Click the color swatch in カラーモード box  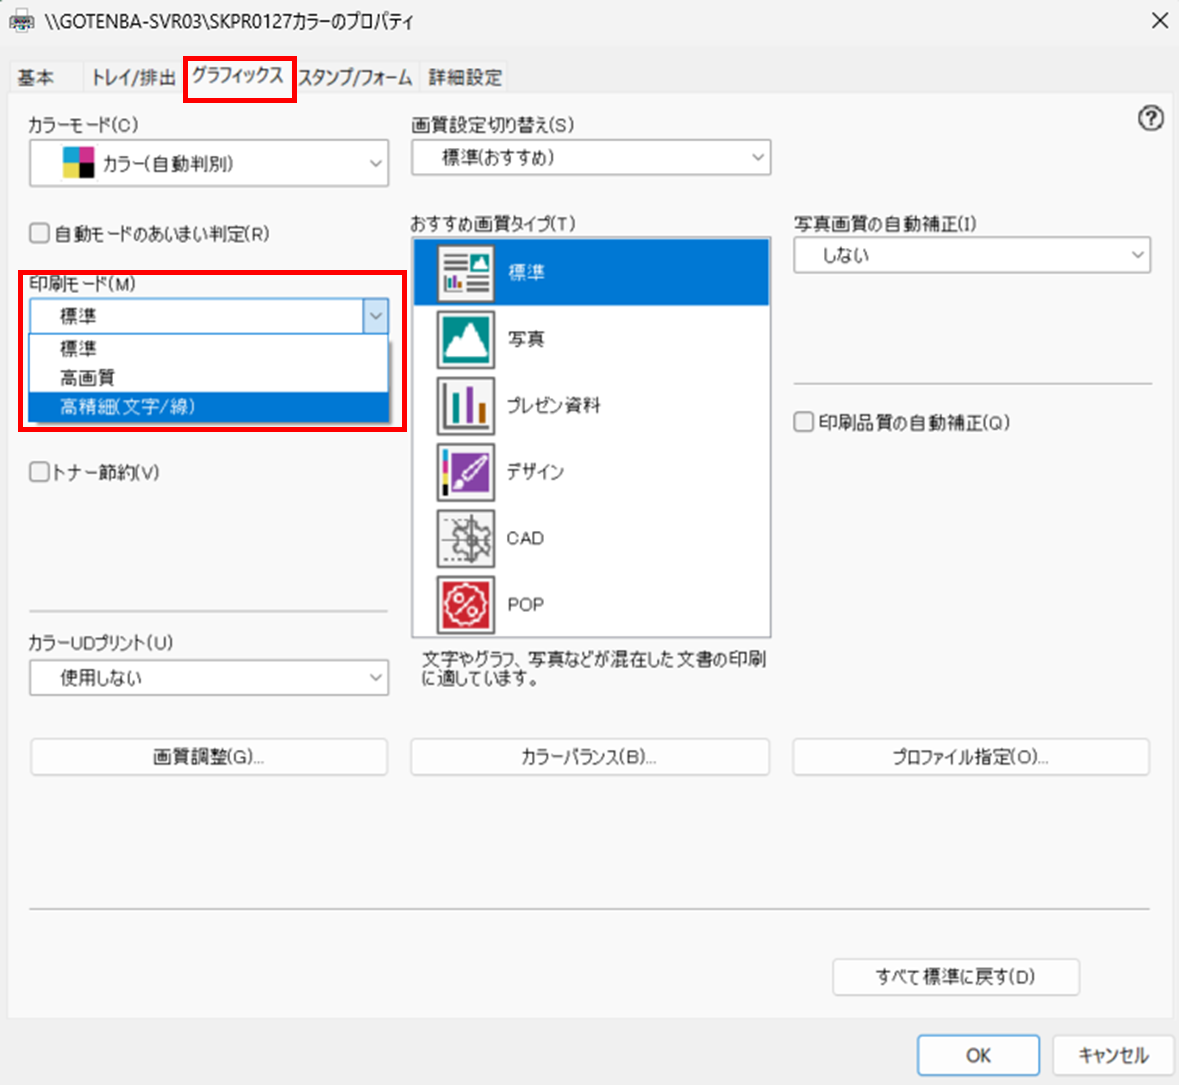[78, 163]
